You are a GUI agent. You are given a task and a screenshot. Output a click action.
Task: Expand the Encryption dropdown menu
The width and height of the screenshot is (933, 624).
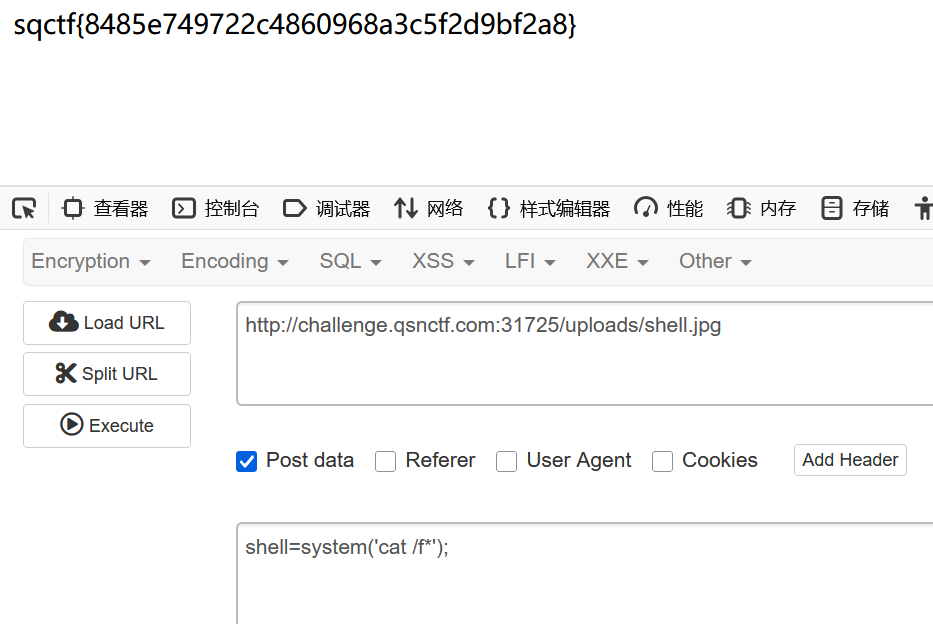click(91, 262)
